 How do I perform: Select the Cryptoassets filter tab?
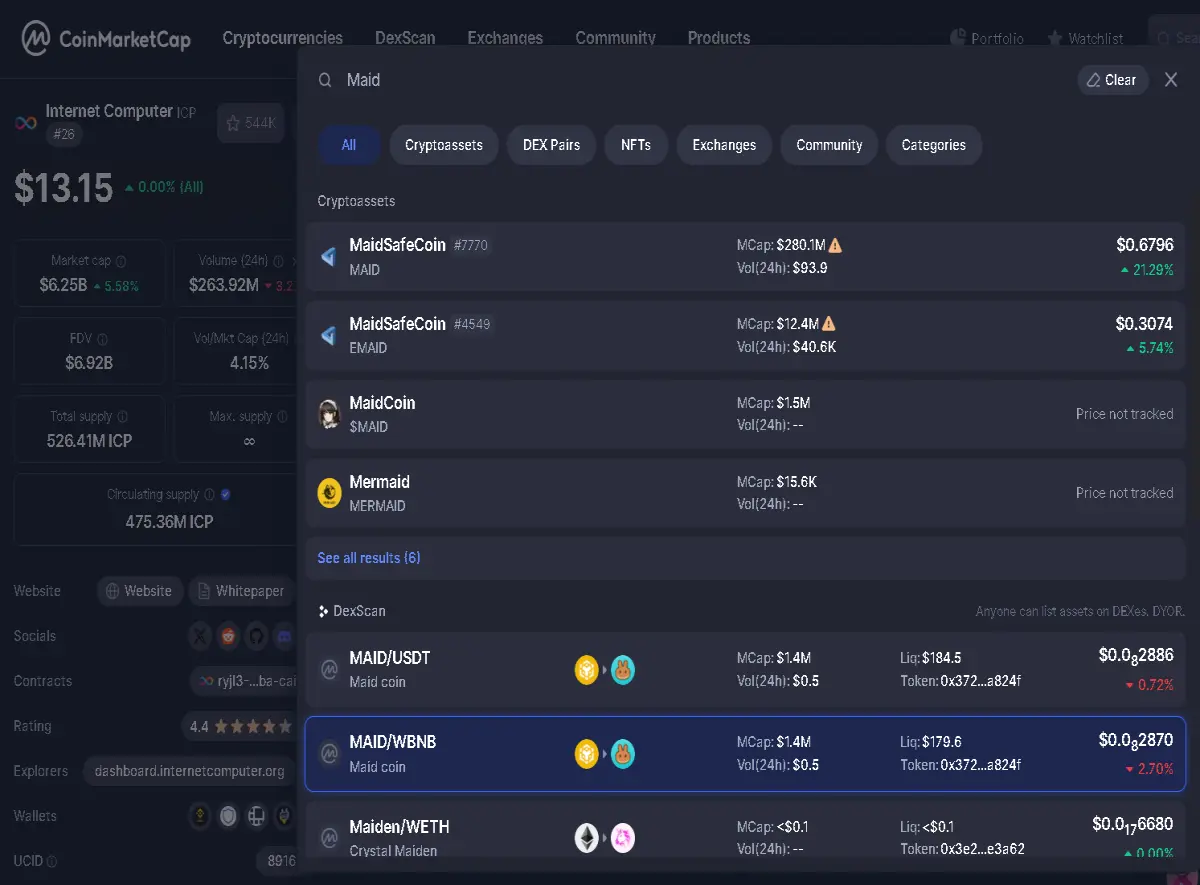(444, 145)
